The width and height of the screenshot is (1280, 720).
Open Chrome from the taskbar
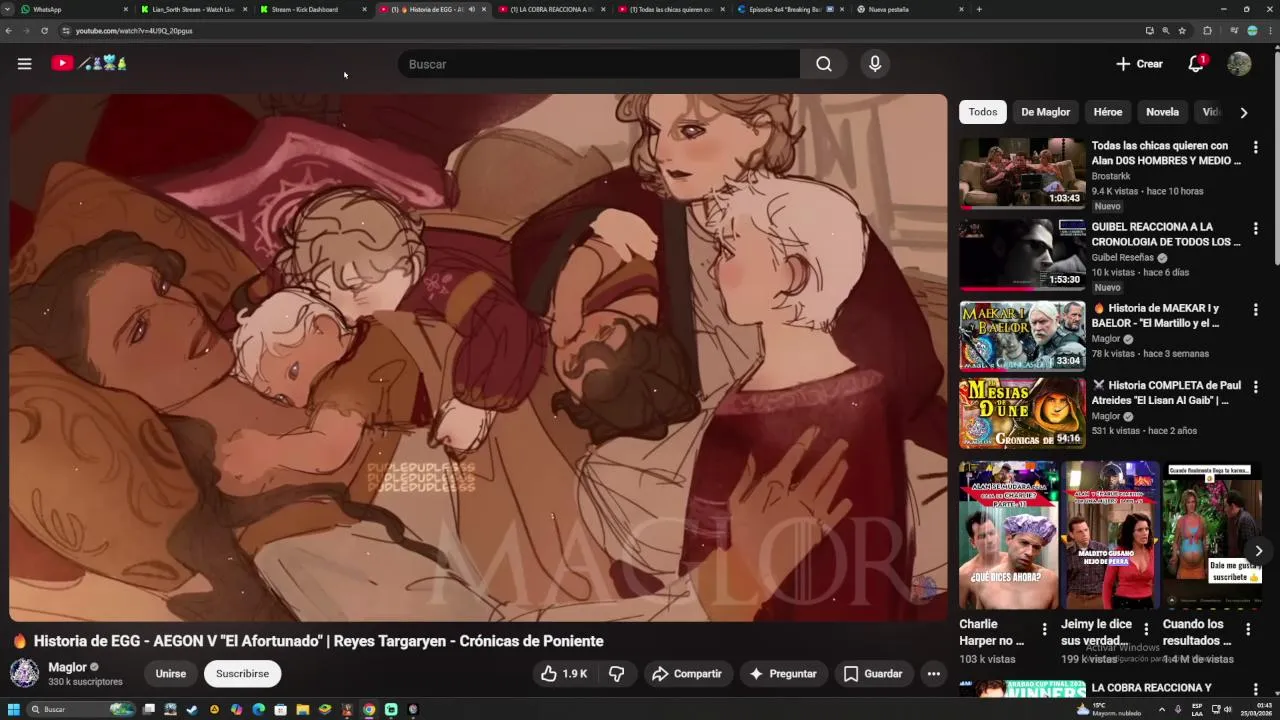pos(368,709)
